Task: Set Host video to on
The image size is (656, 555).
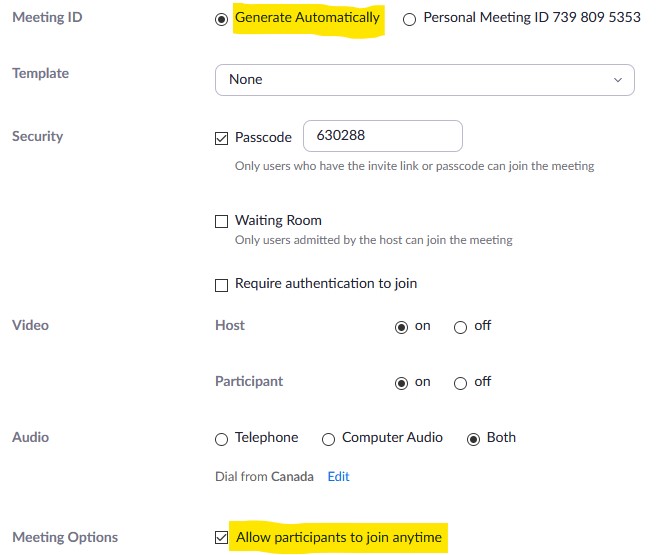Action: (401, 327)
